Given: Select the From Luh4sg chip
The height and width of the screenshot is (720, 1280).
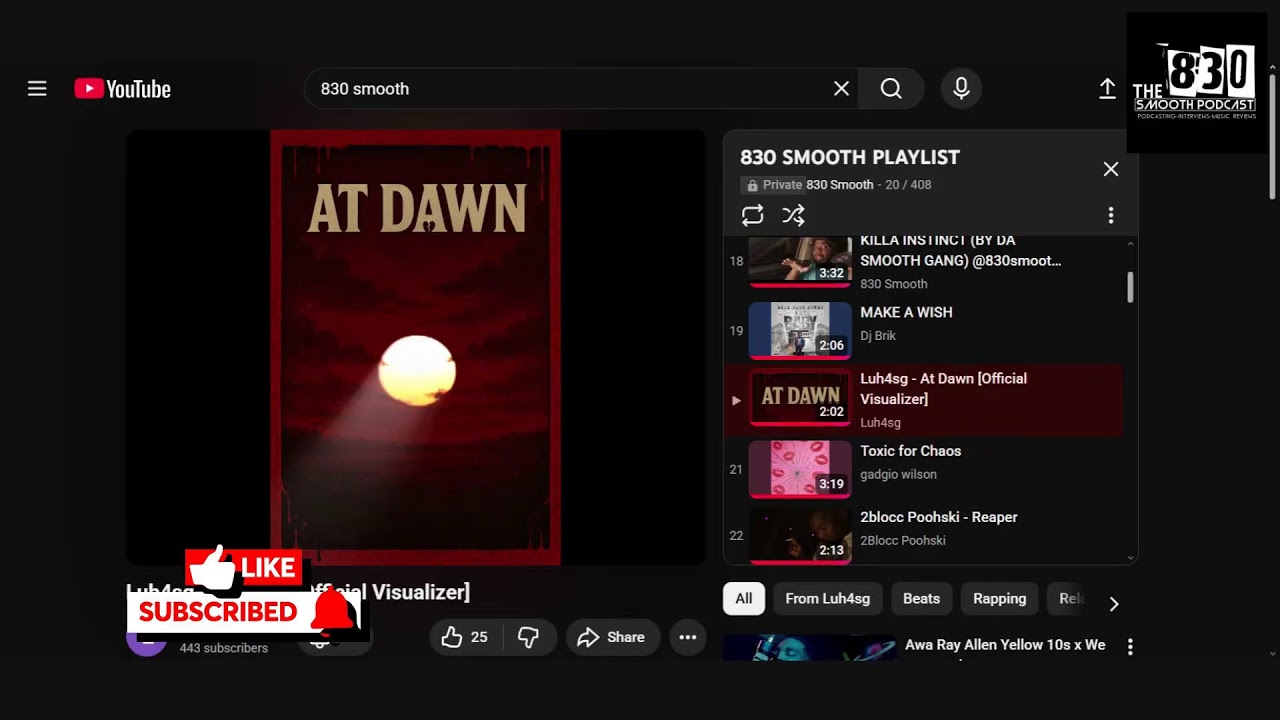Looking at the screenshot, I should (x=828, y=599).
